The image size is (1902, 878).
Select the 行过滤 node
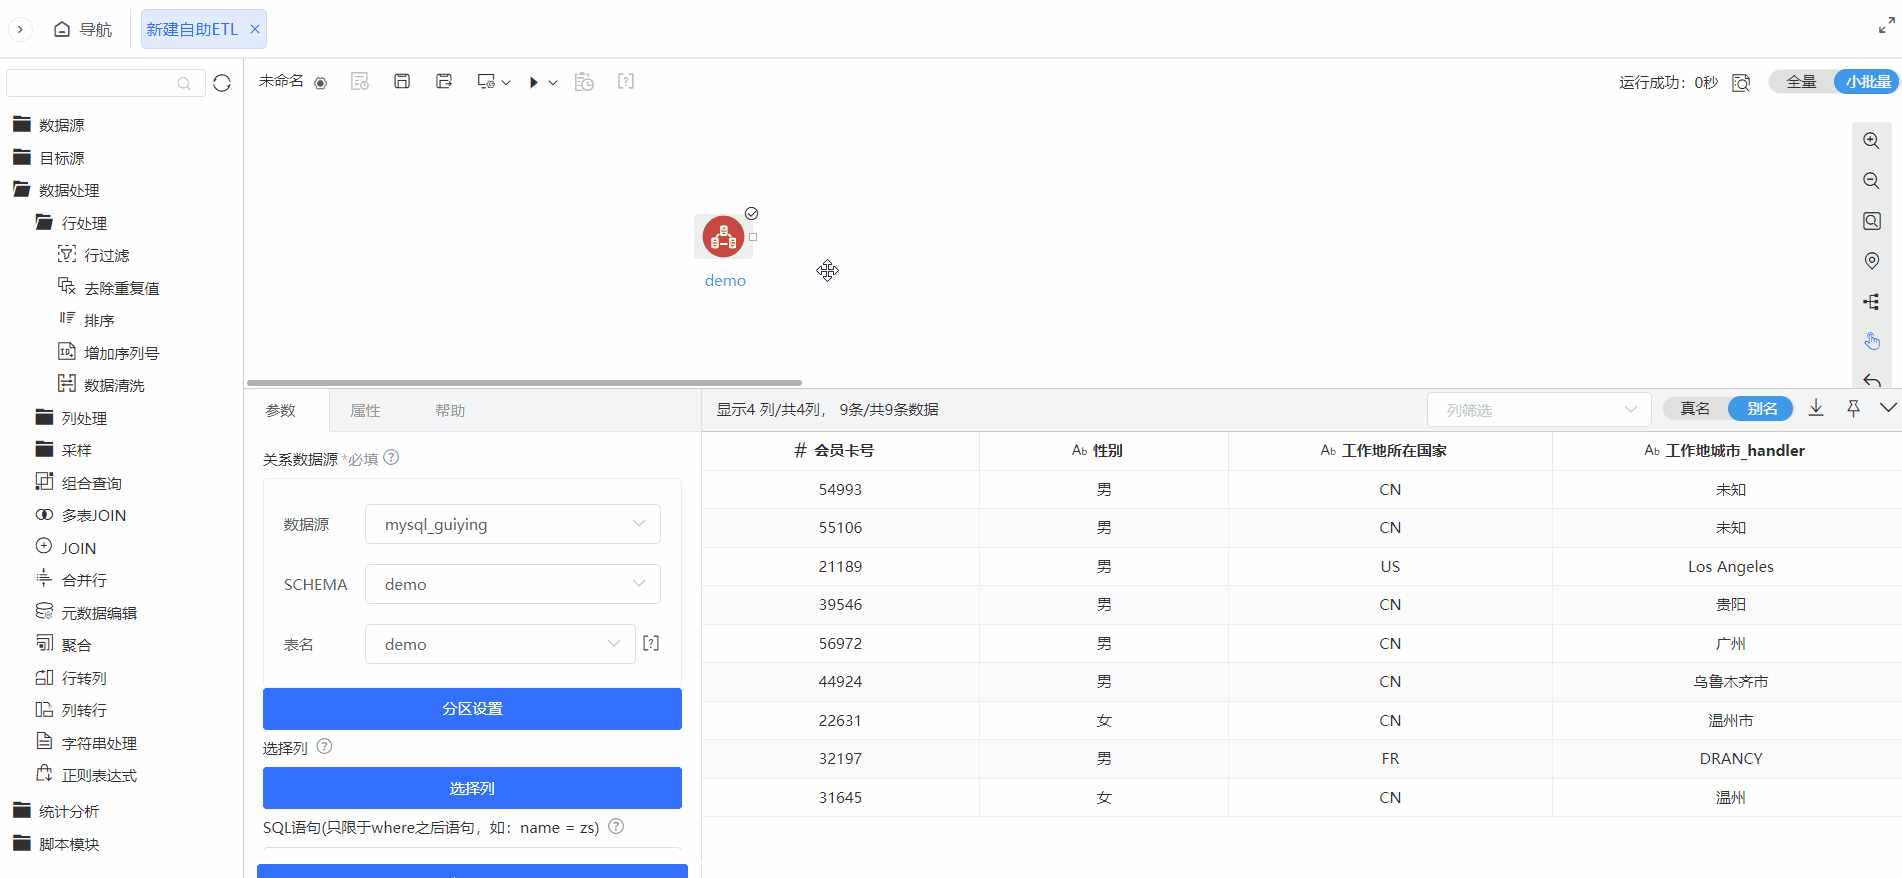(x=94, y=255)
